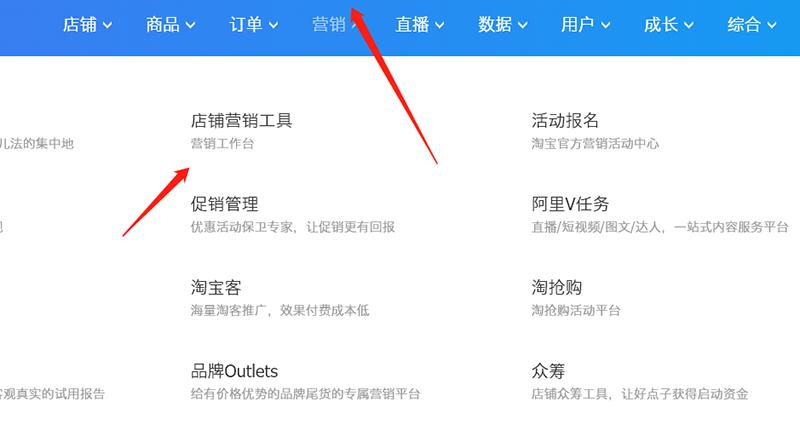
Task: Go to 促销管理 entry
Action: click(224, 204)
